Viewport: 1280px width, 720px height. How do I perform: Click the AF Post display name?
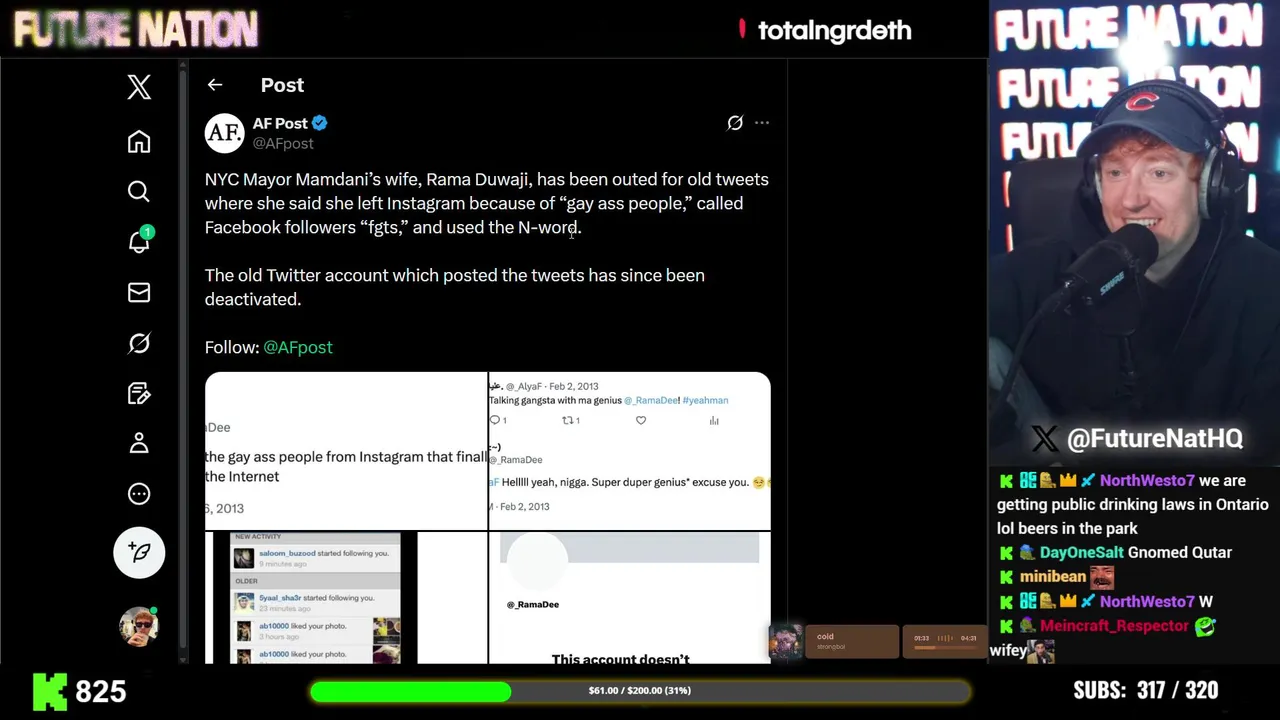click(x=280, y=123)
